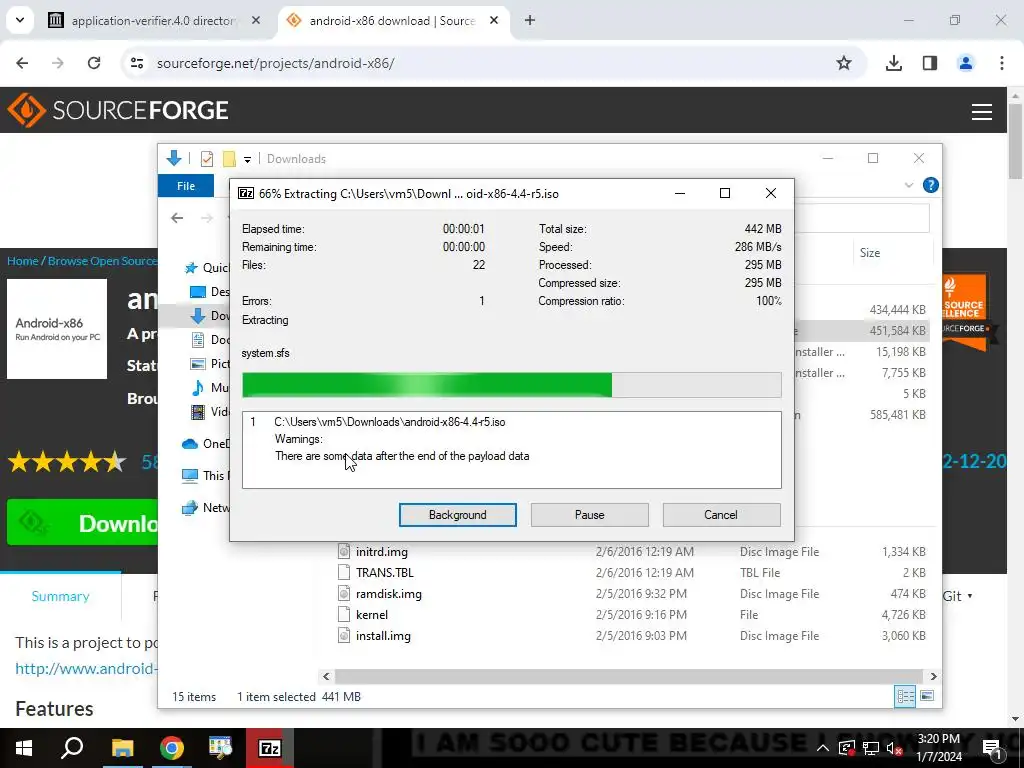The width and height of the screenshot is (1024, 768).
Task: Select OneDrive in navigation pane
Action: tap(205, 444)
